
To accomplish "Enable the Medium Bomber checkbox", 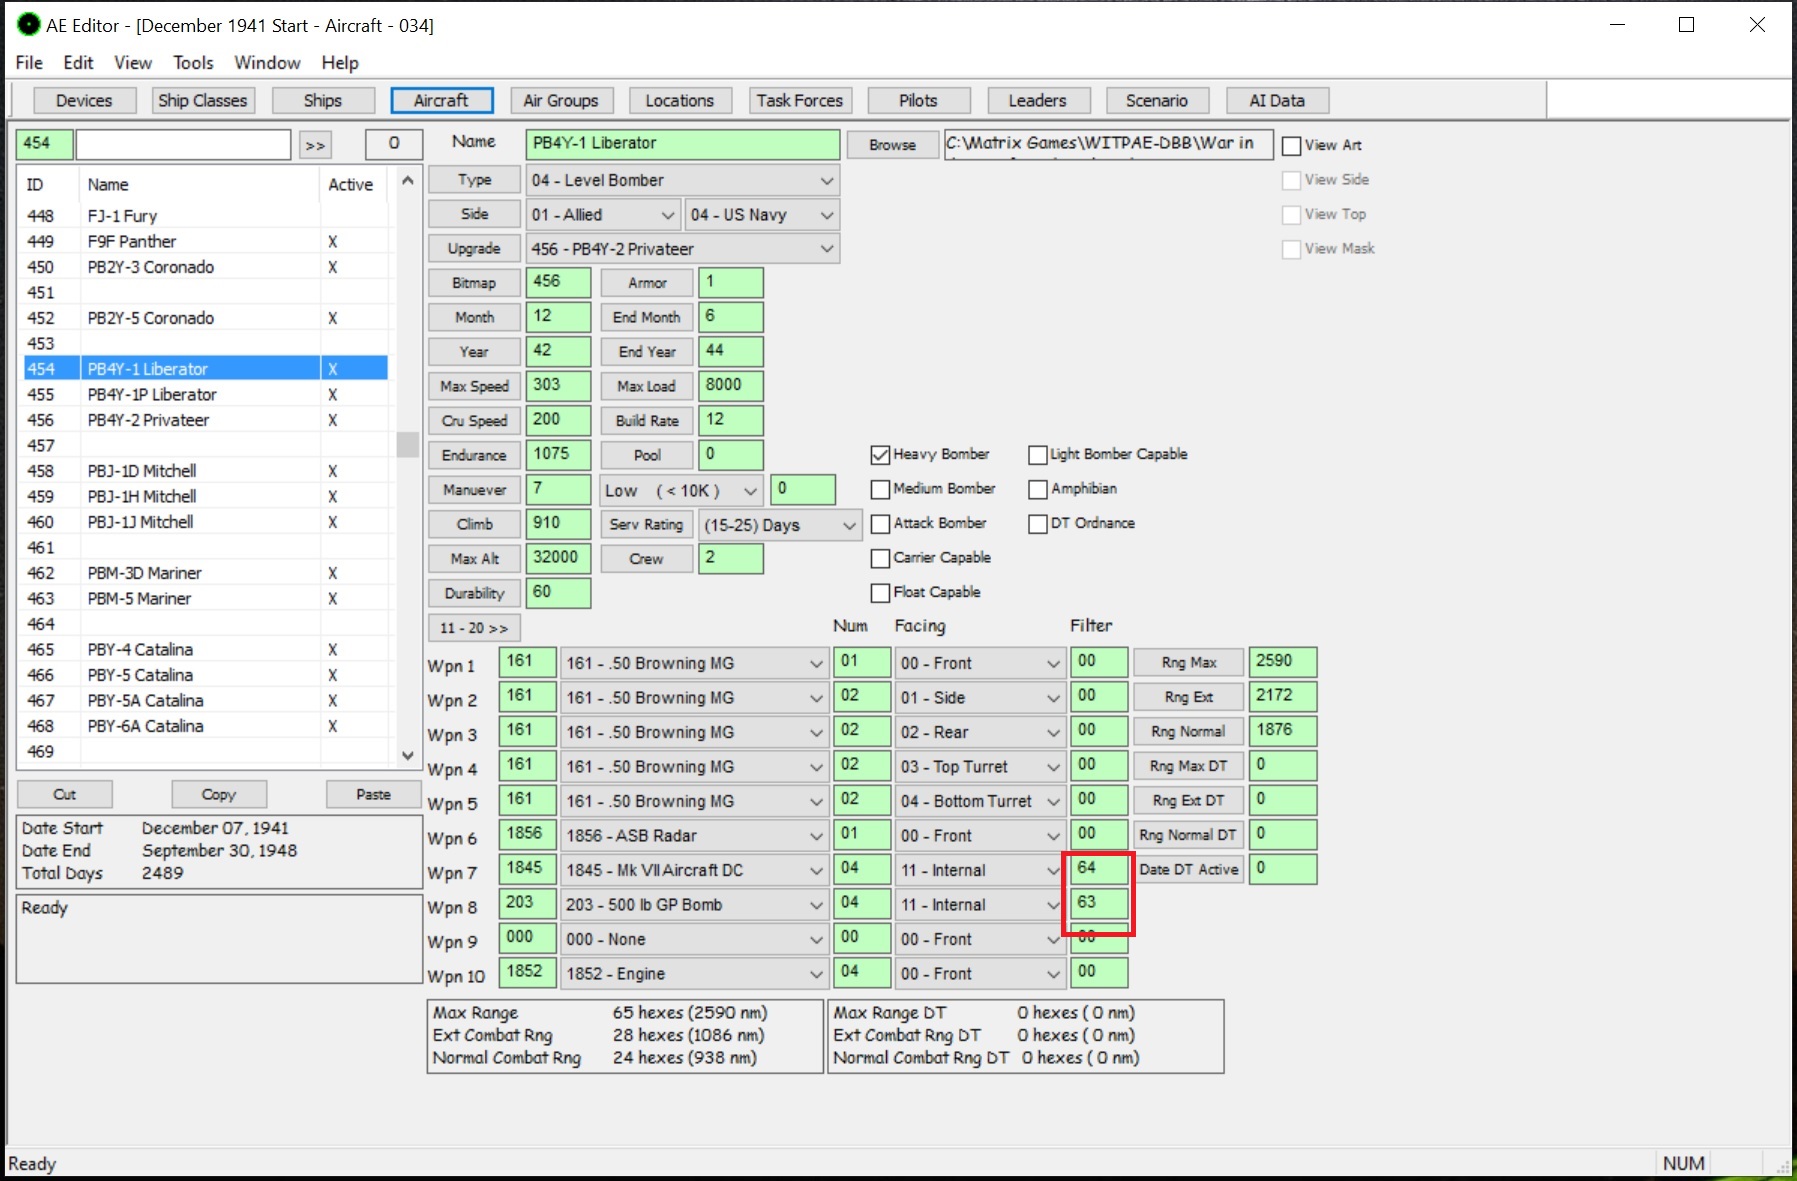I will (880, 489).
